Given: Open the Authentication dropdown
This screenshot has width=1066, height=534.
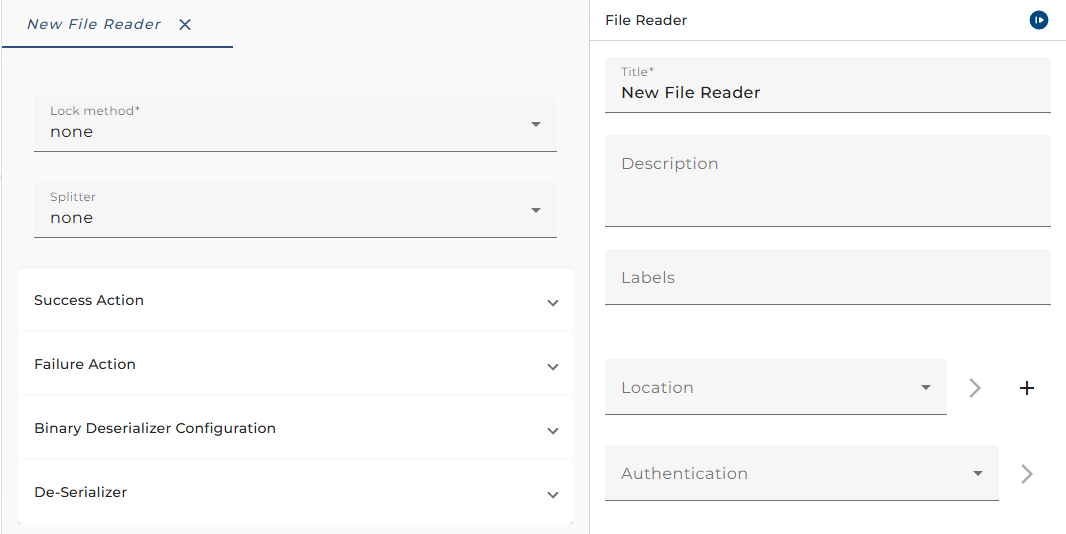Looking at the screenshot, I should [802, 473].
